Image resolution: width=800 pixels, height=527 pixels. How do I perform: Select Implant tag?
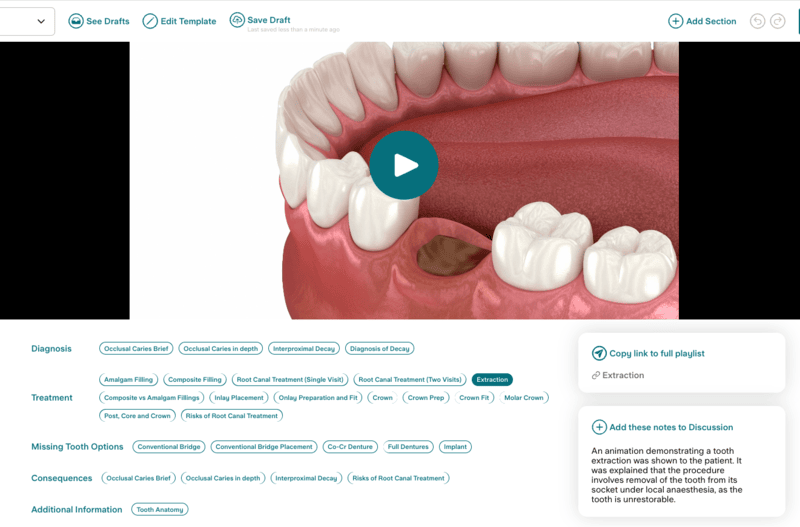(455, 446)
